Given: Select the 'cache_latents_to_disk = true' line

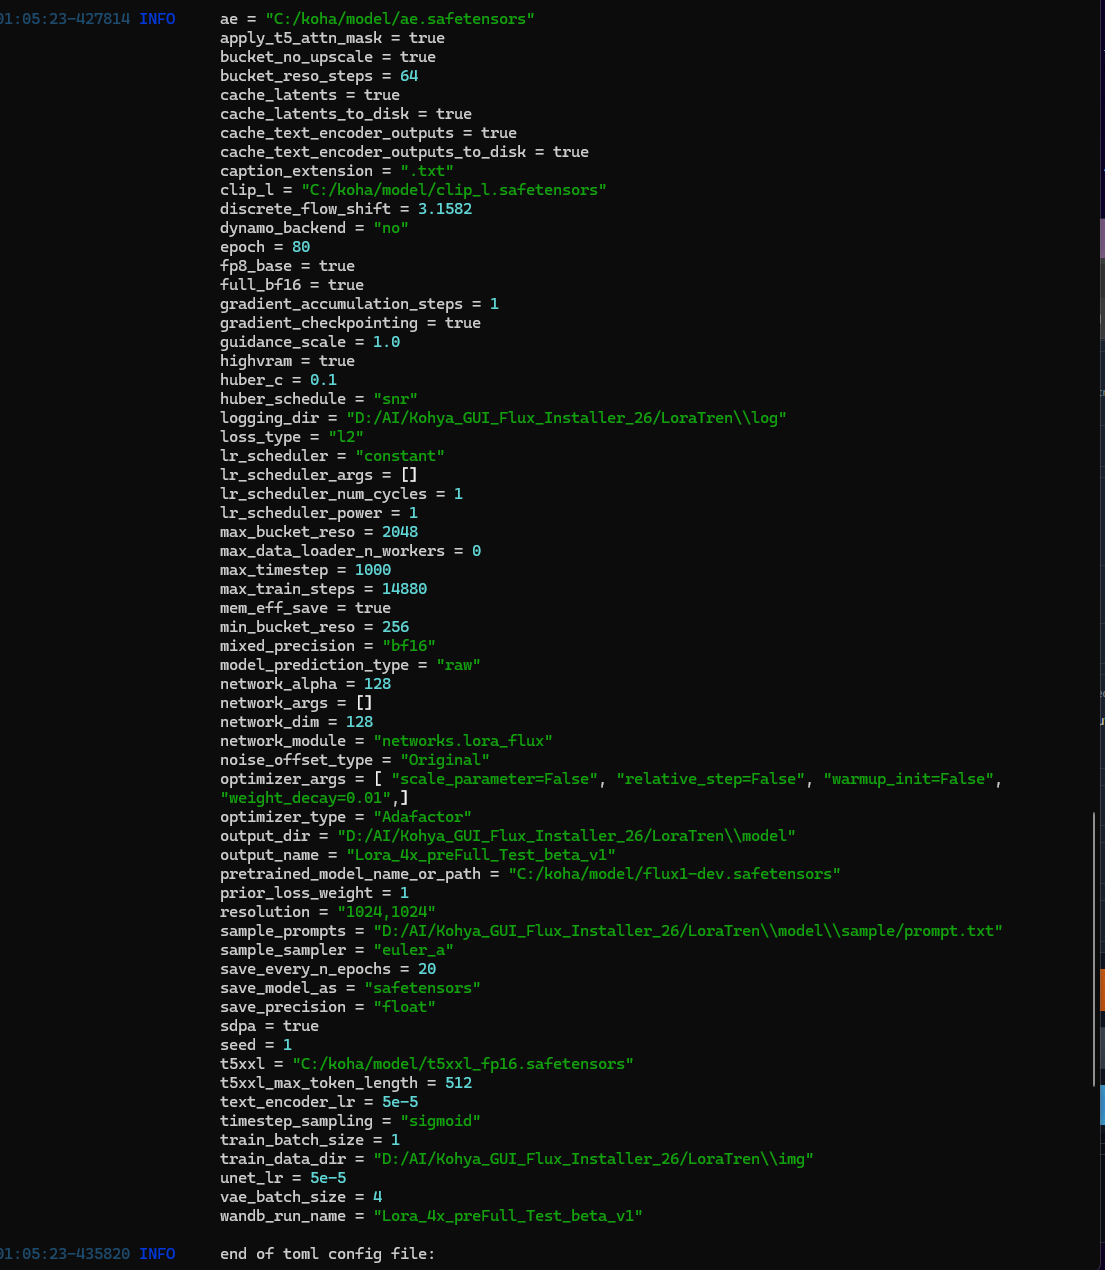Looking at the screenshot, I should (x=346, y=114).
